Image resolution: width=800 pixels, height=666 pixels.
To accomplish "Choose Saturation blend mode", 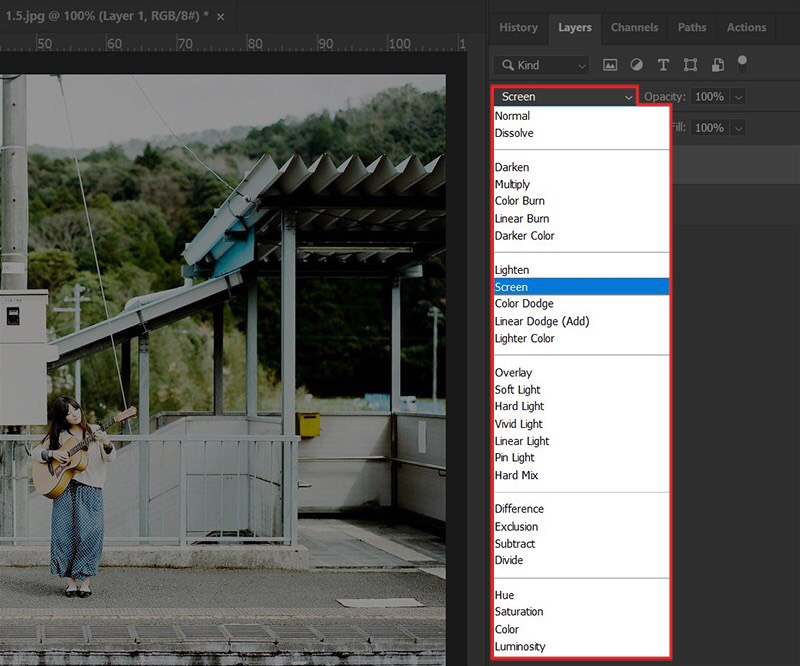I will (582, 612).
